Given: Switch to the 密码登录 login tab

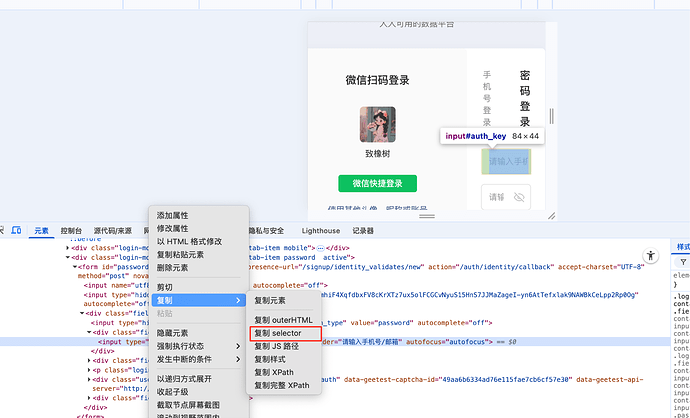Looking at the screenshot, I should pos(525,99).
